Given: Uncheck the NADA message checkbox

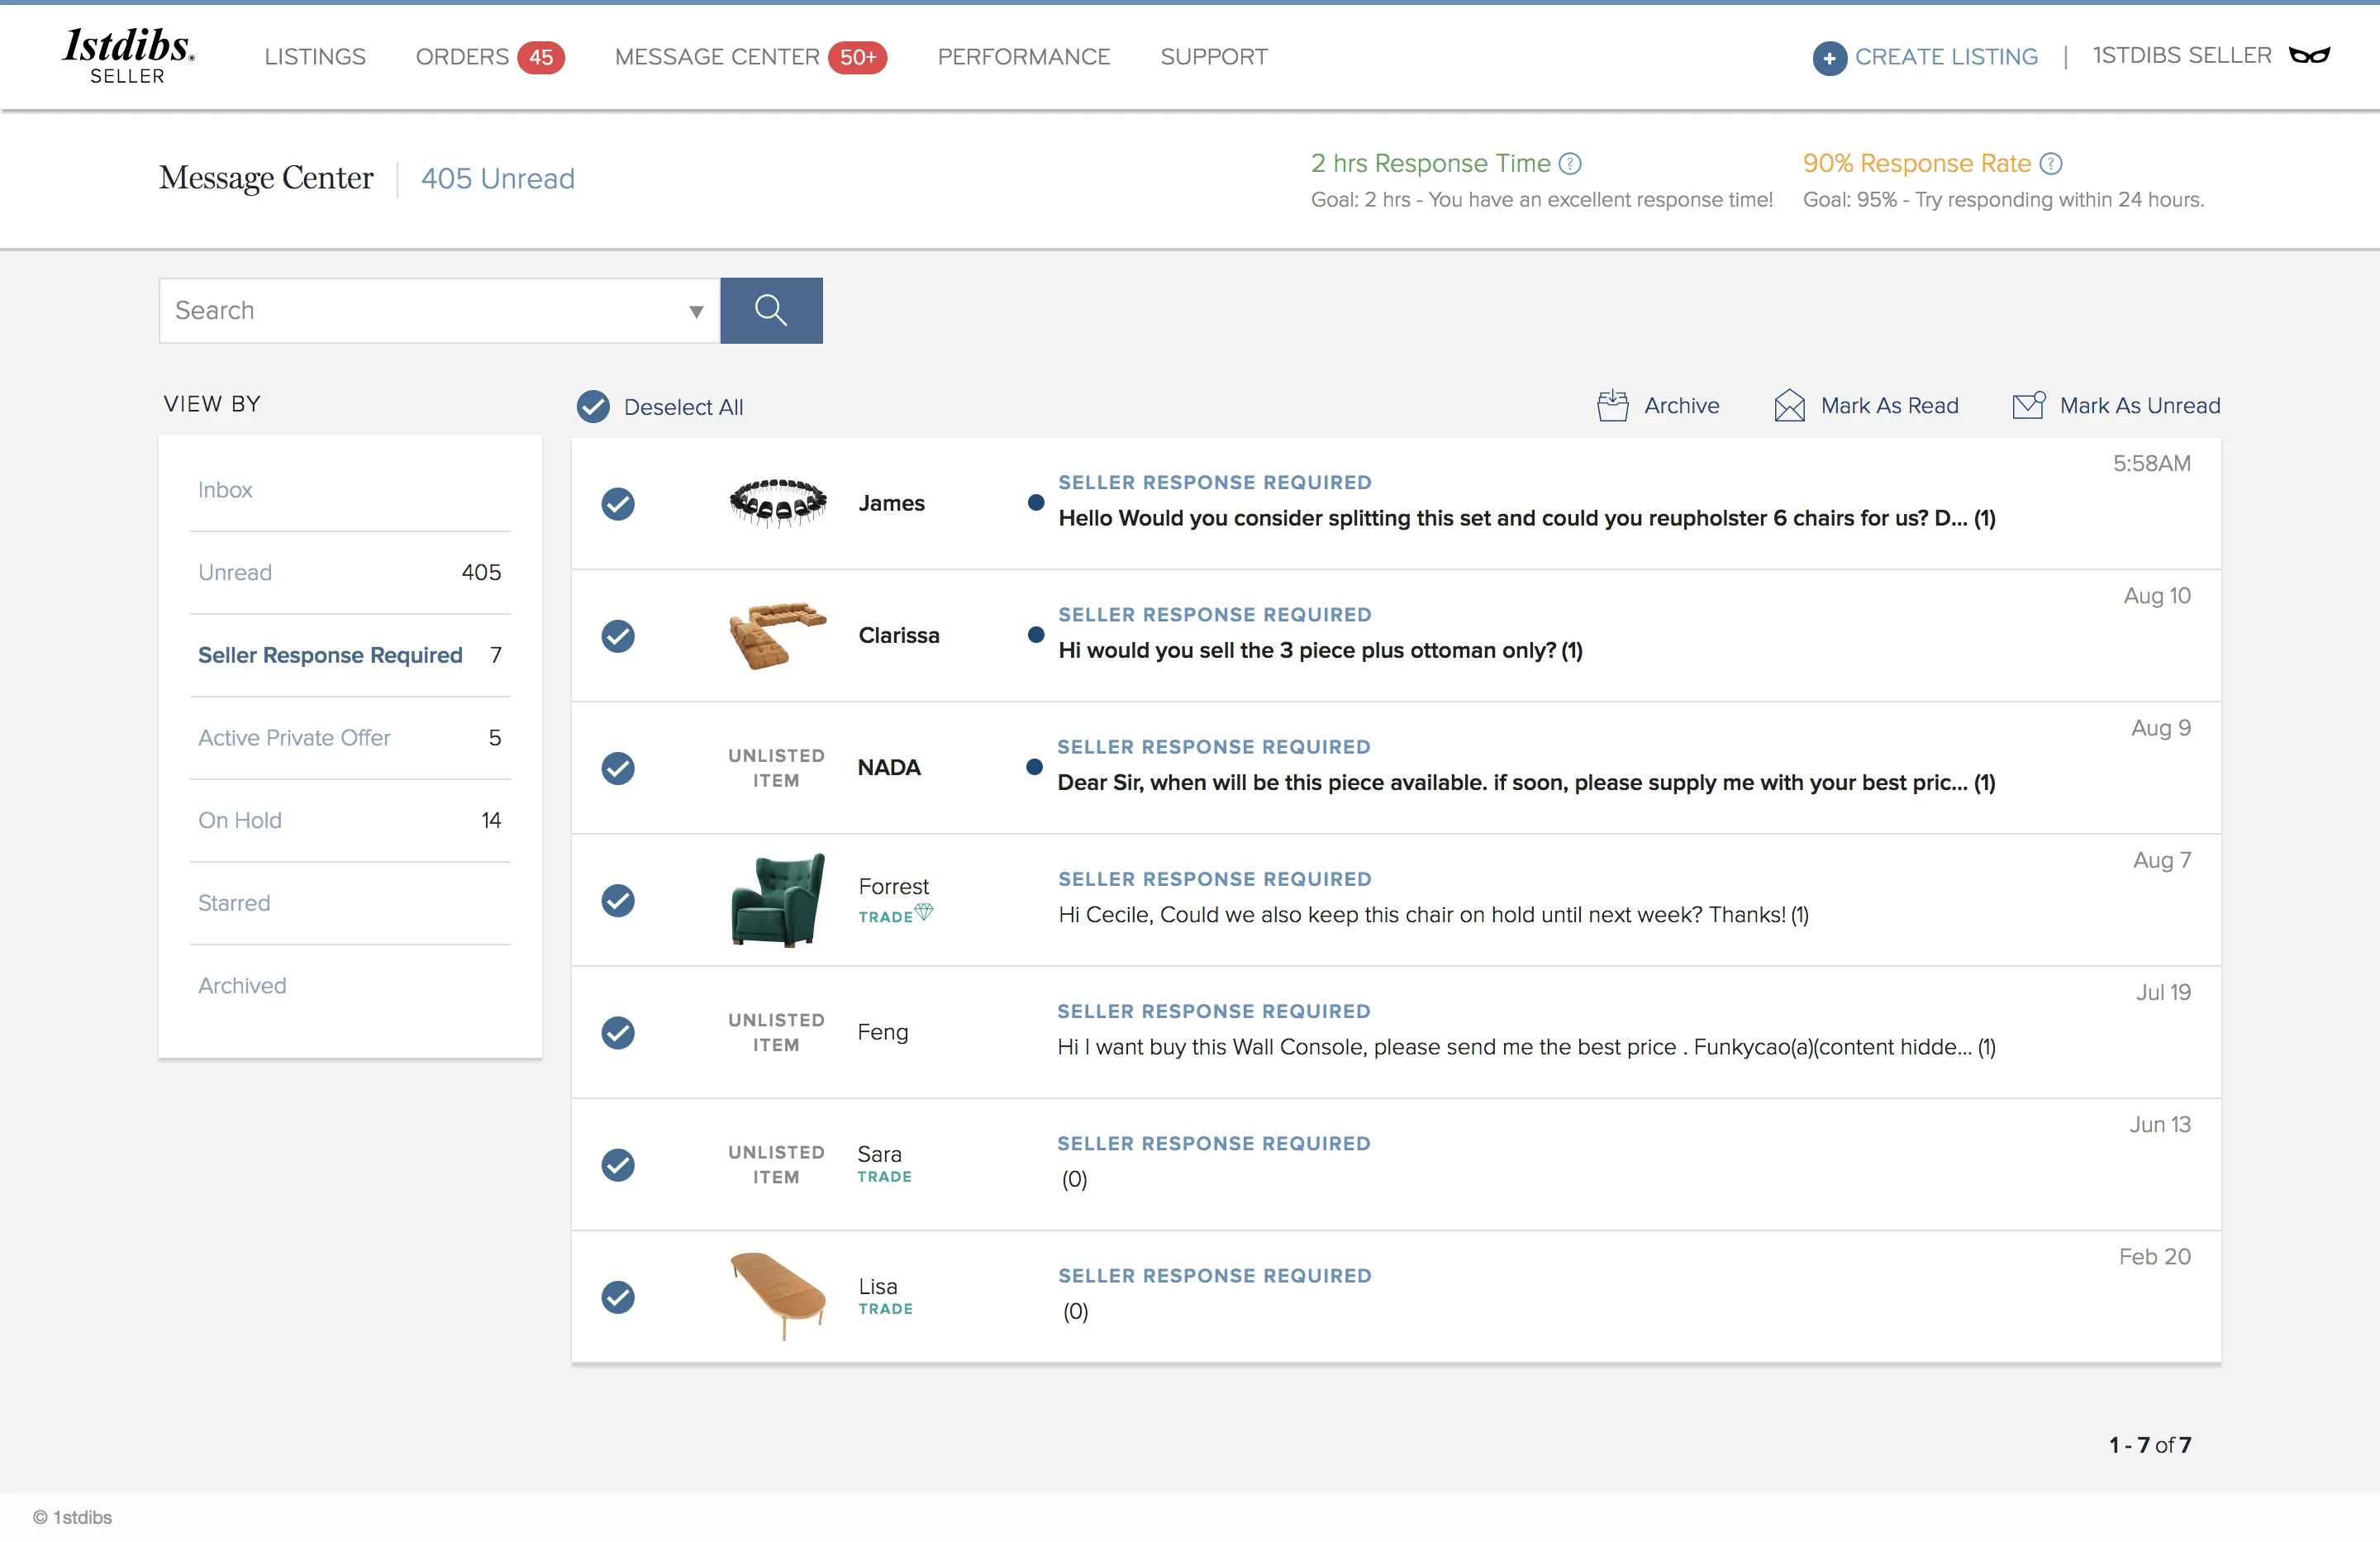Looking at the screenshot, I should pos(618,768).
